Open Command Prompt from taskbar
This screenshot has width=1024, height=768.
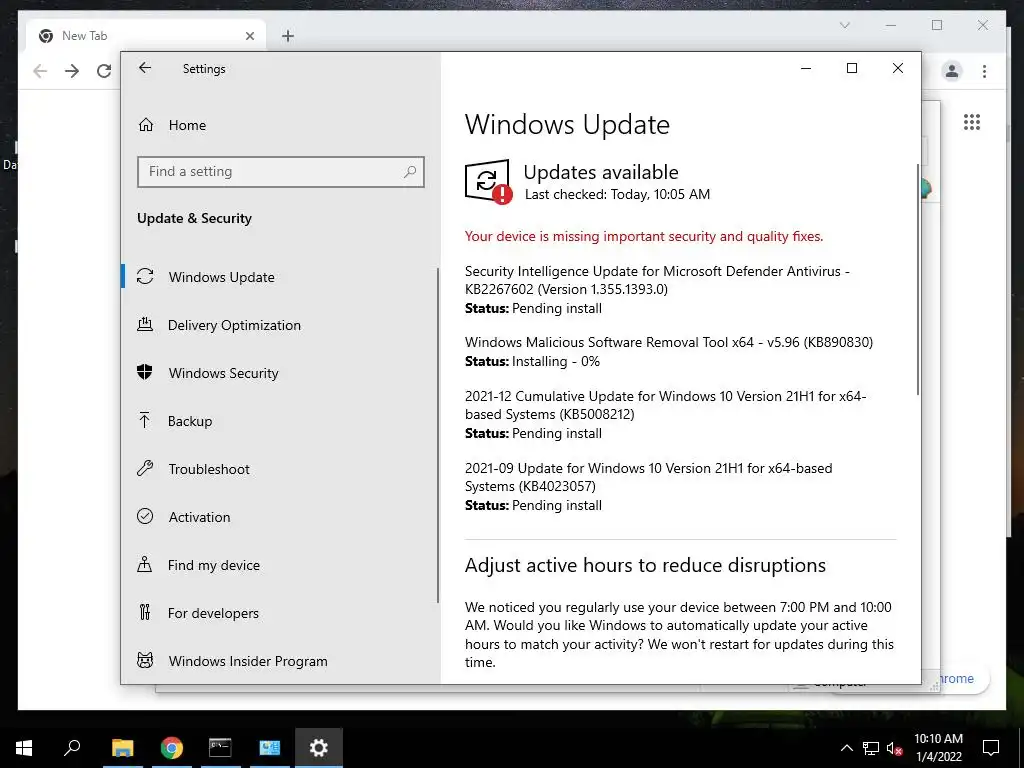[x=220, y=748]
